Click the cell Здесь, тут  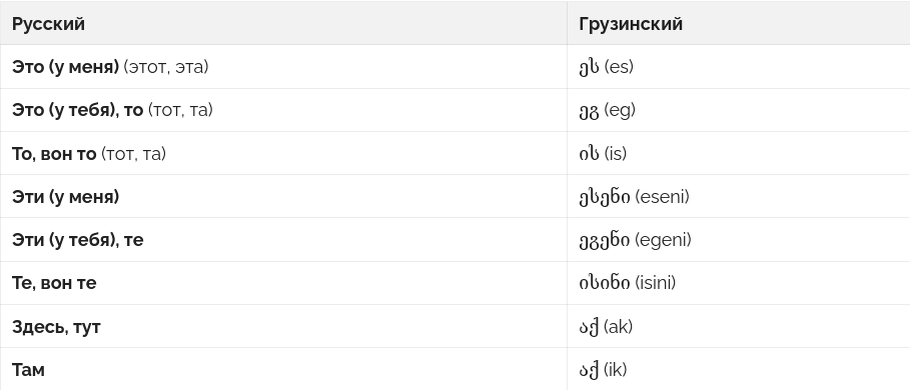tap(284, 327)
